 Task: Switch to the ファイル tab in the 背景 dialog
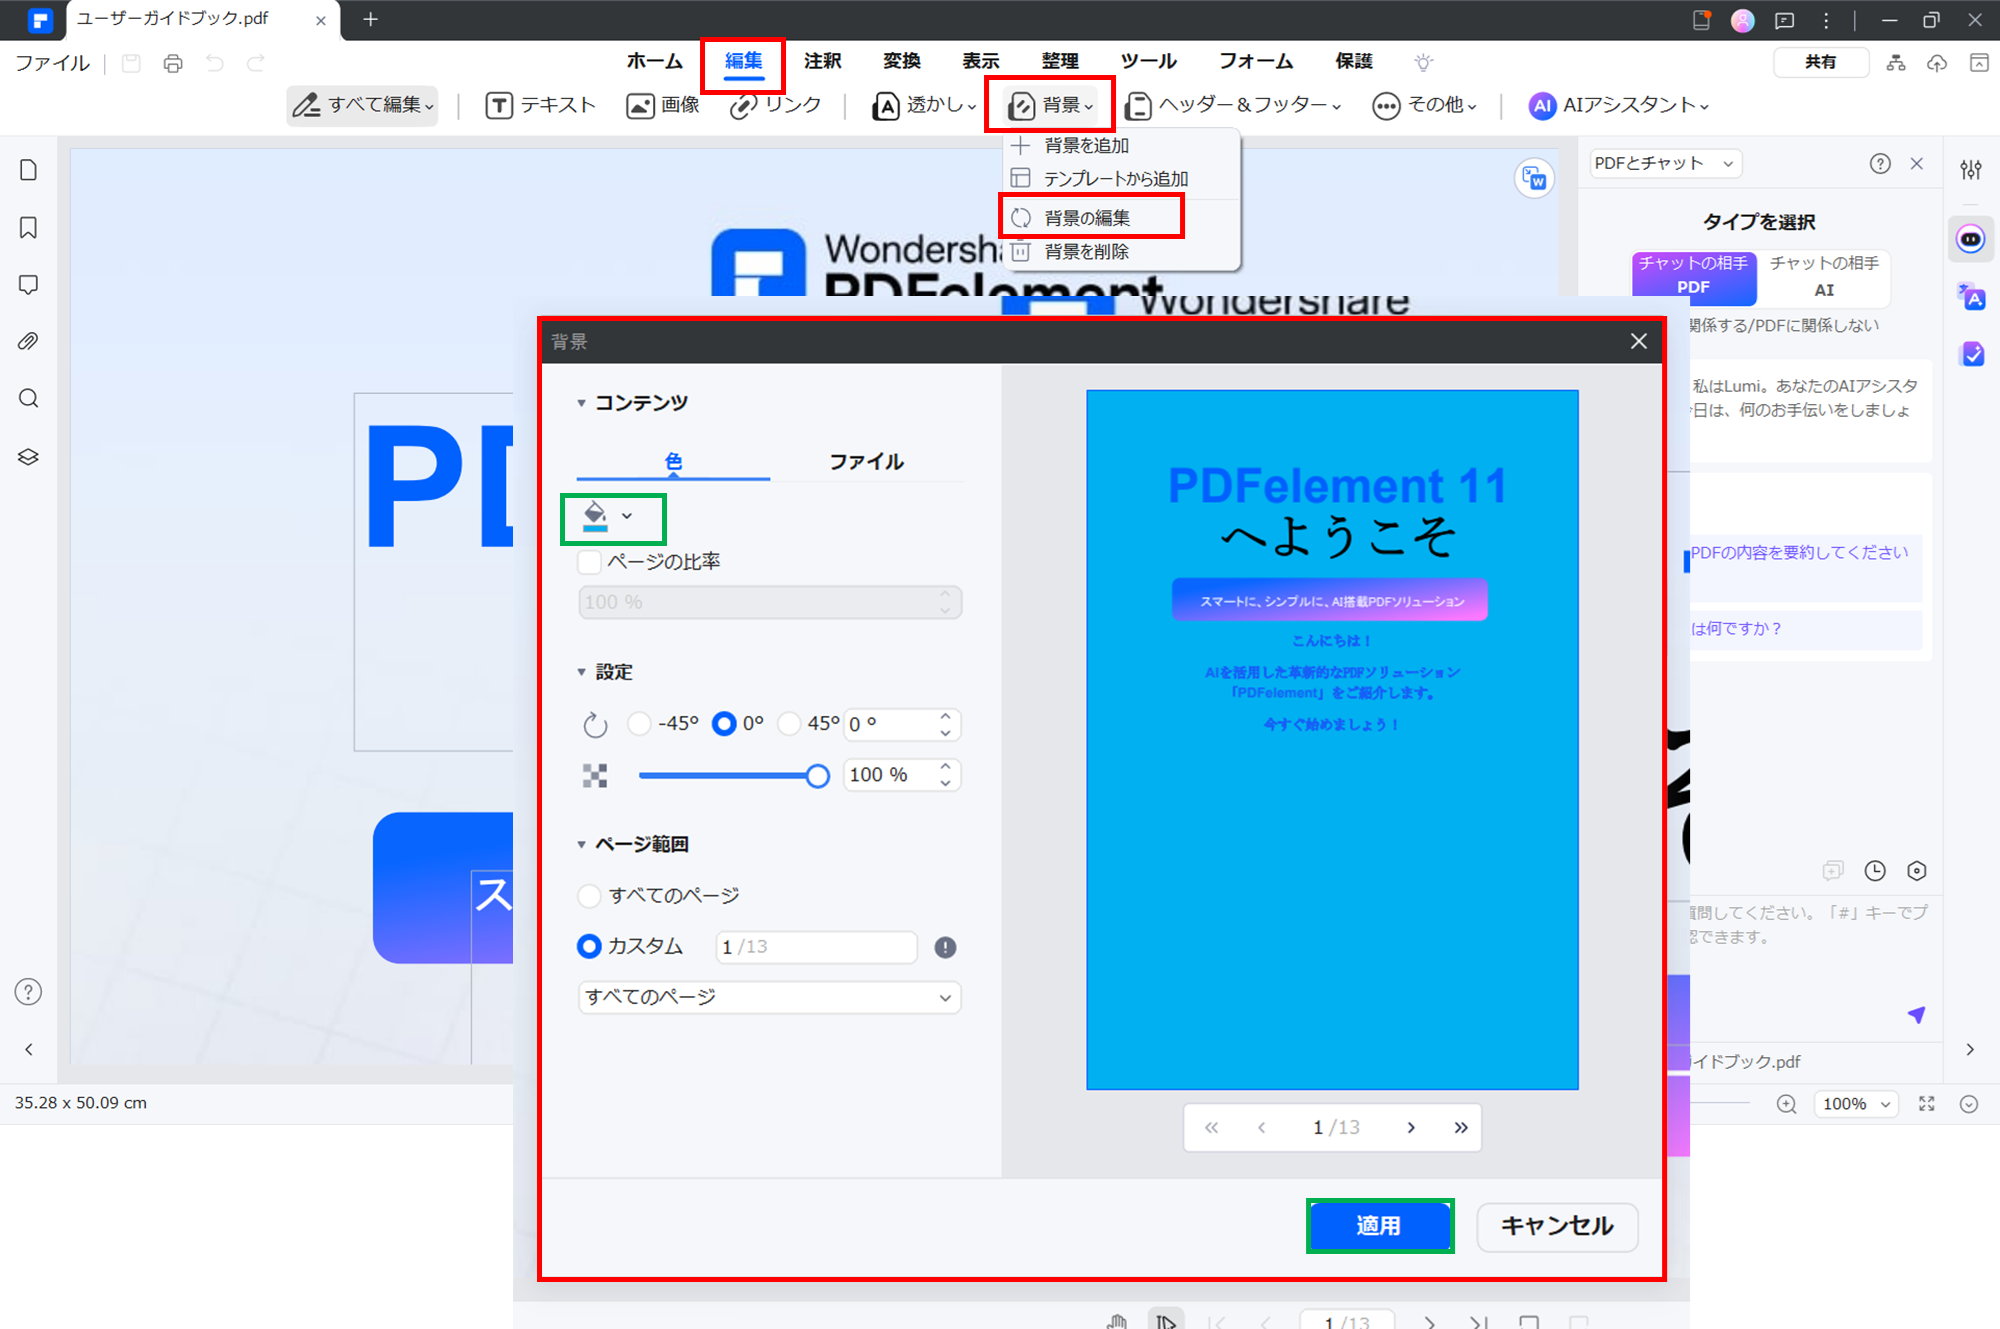(866, 462)
